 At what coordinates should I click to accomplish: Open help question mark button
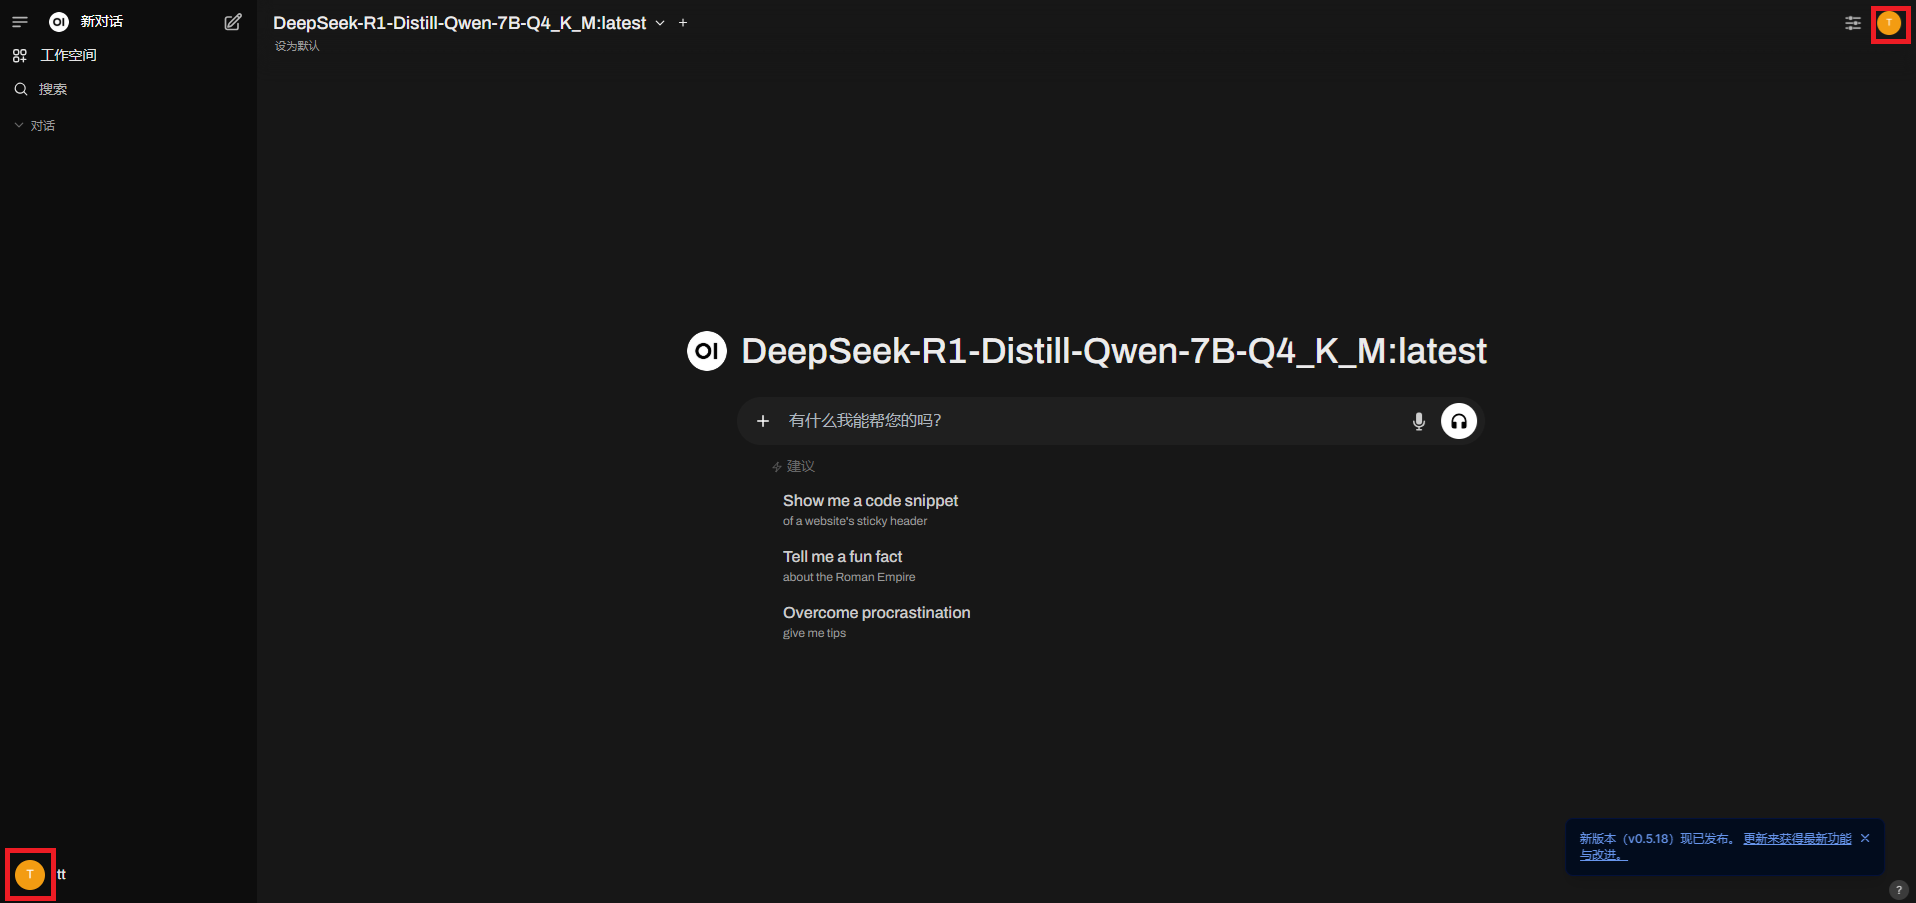click(x=1898, y=890)
